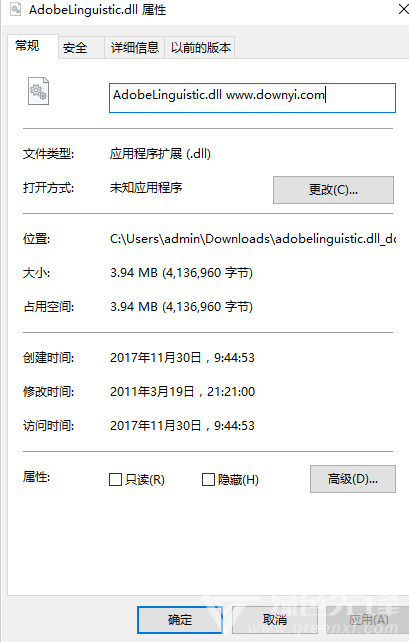The height and width of the screenshot is (642, 409).
Task: Click the 取消 button
Action: tap(275, 620)
